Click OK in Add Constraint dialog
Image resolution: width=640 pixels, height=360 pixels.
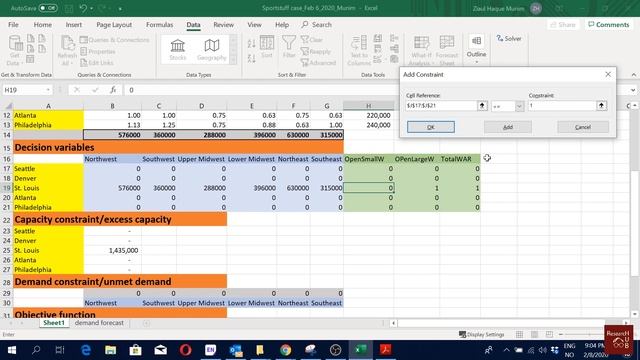click(431, 127)
